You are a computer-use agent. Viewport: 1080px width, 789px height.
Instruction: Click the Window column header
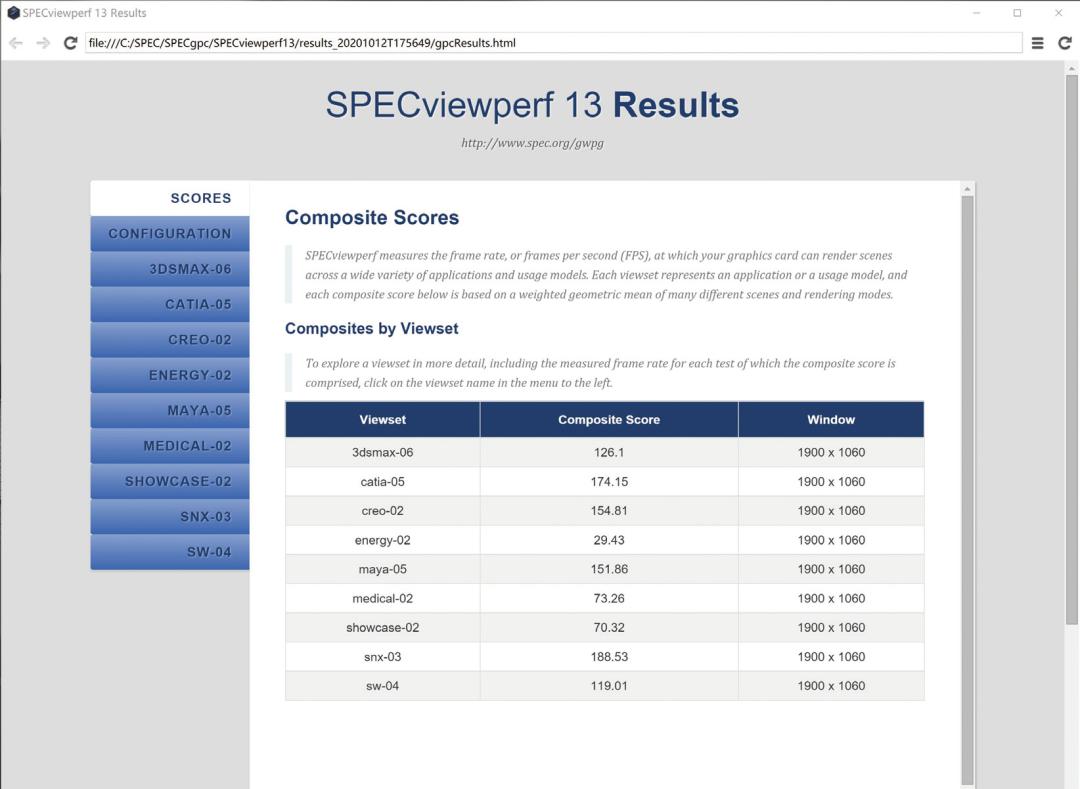pos(831,419)
